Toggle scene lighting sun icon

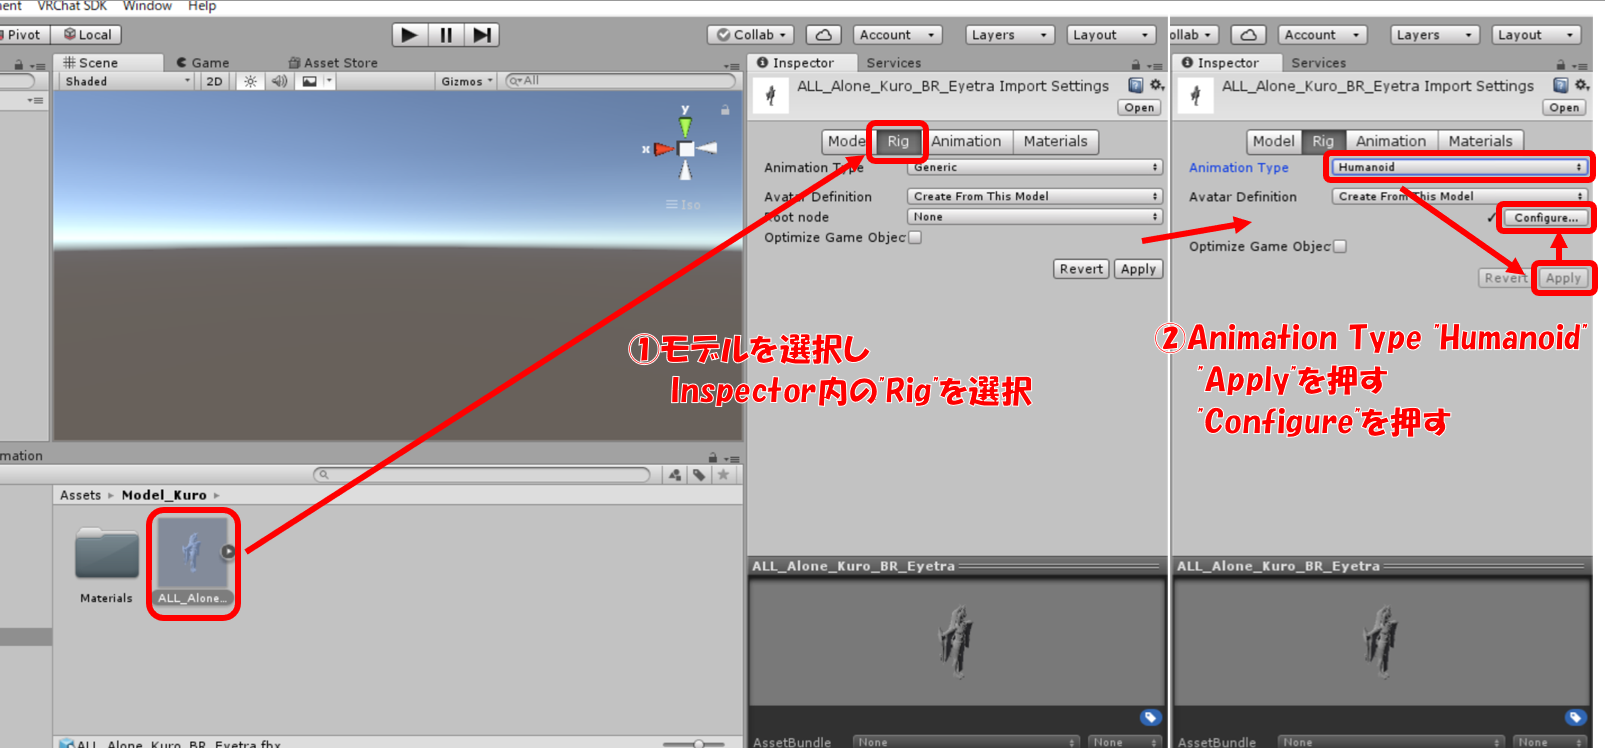(x=250, y=82)
